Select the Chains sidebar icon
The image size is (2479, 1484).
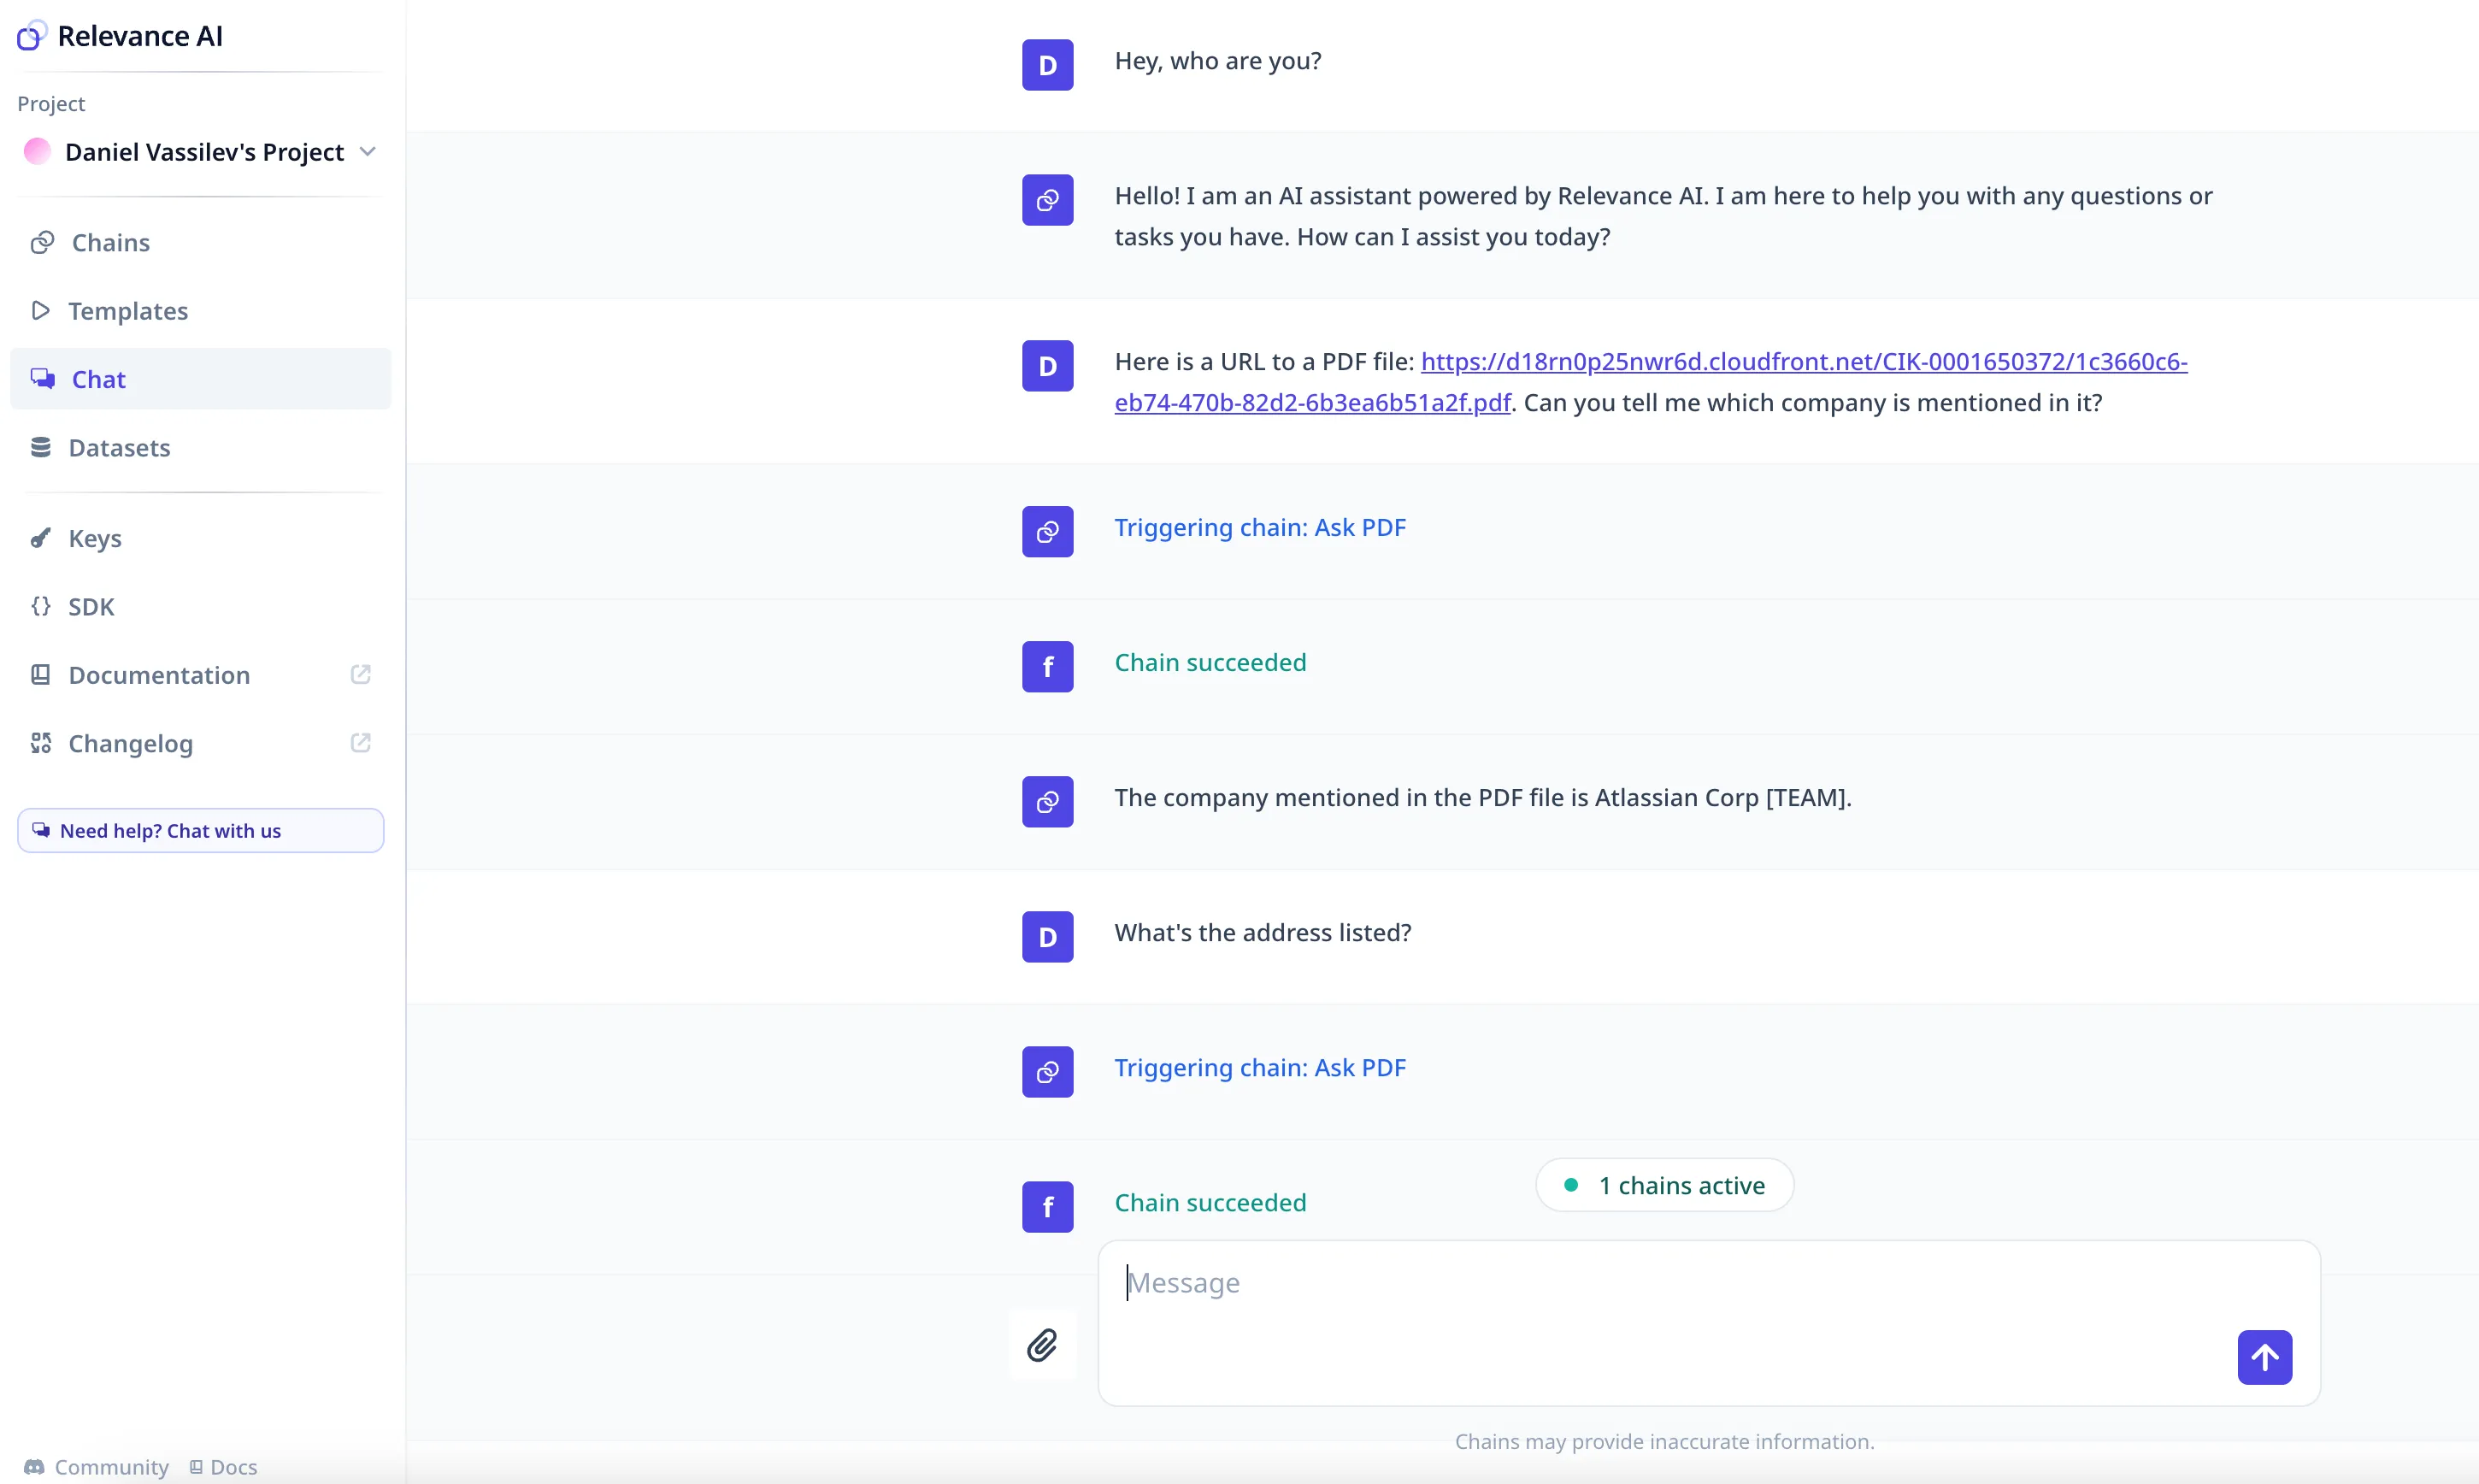pos(40,242)
